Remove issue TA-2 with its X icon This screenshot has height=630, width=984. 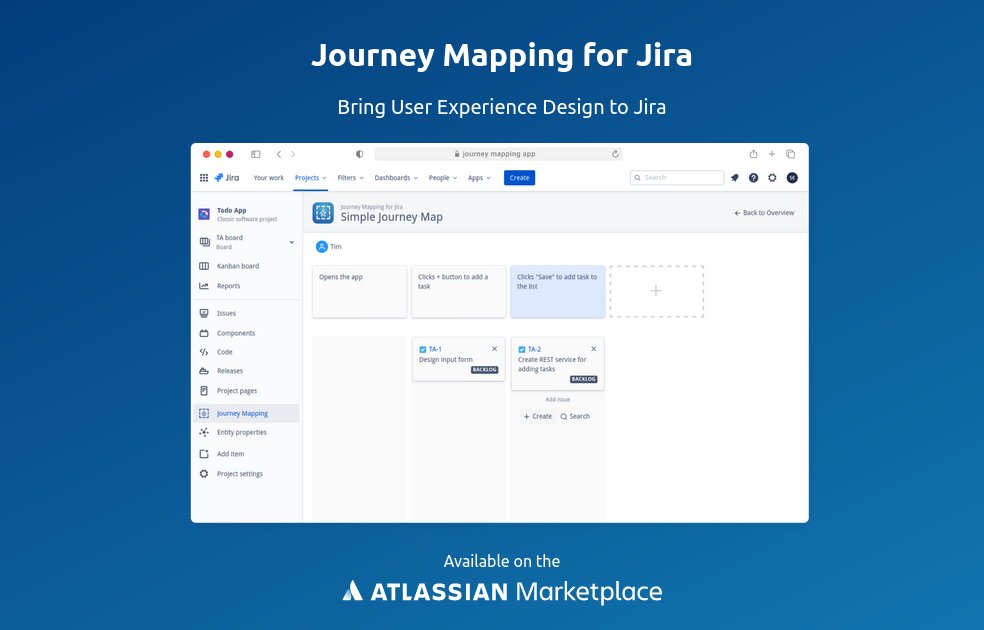594,349
